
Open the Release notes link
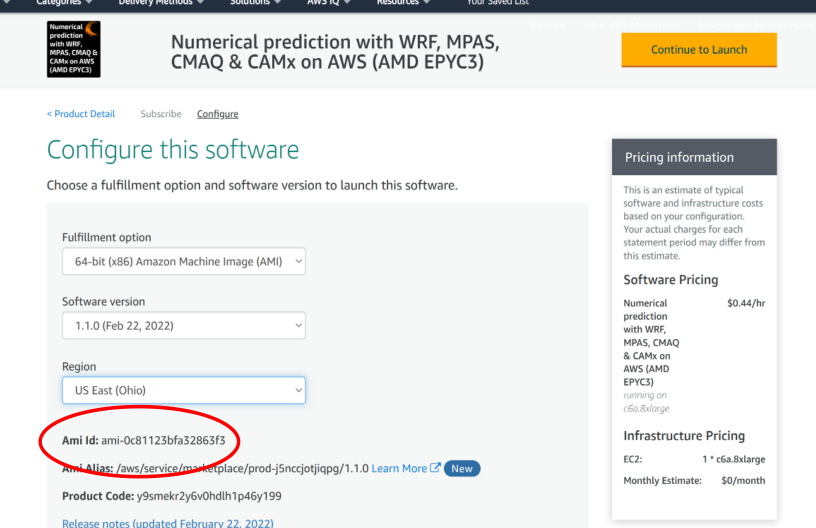(x=168, y=523)
